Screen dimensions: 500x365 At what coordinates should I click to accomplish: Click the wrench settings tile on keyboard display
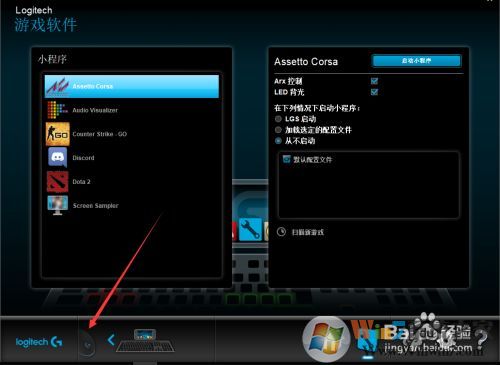tap(250, 229)
